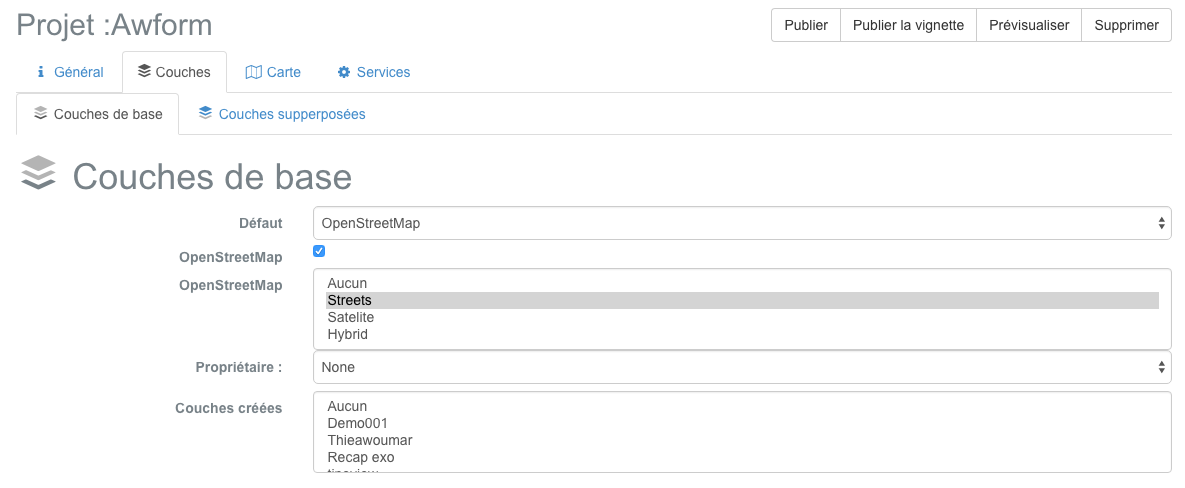Click the Publier la vignette button
The height and width of the screenshot is (488, 1185).
pyautogui.click(x=908, y=25)
